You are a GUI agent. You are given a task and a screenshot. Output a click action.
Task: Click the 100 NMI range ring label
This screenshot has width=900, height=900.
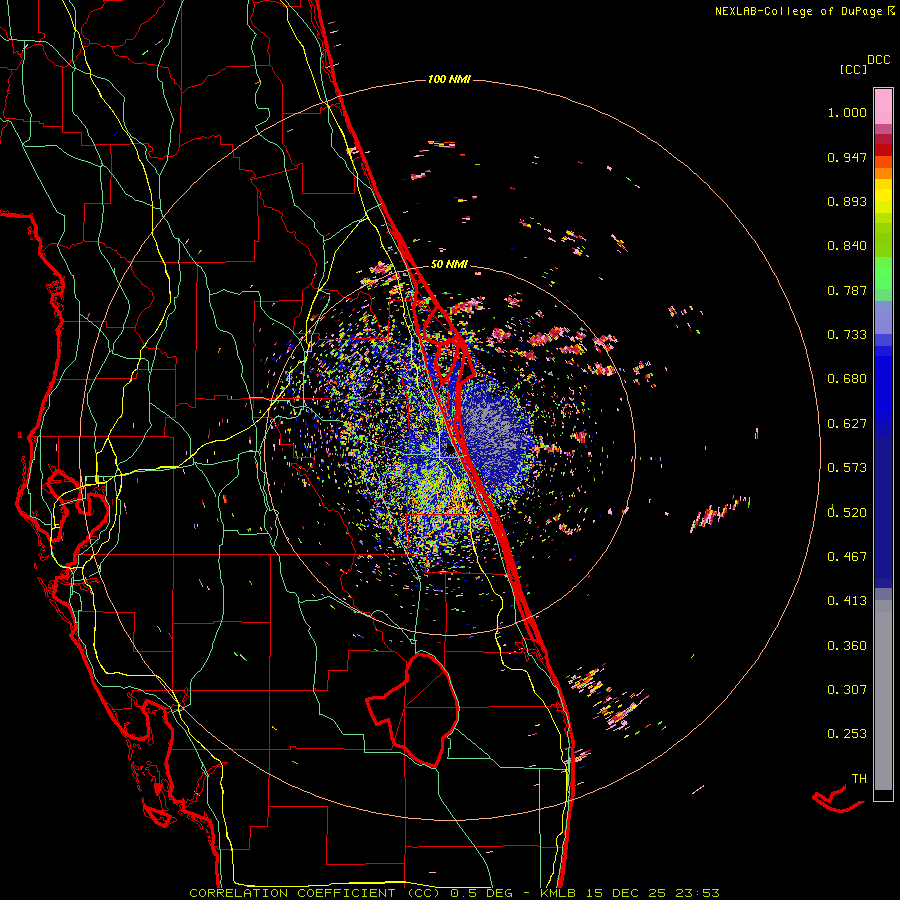click(x=449, y=79)
